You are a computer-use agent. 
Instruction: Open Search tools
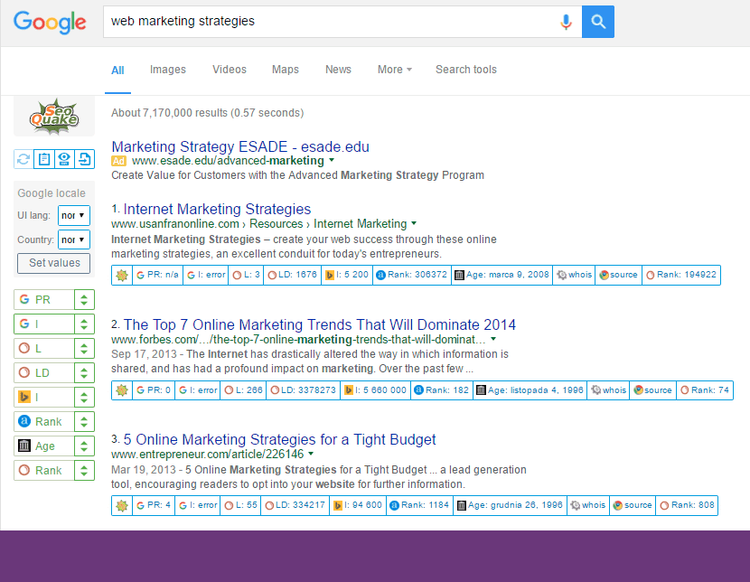[466, 70]
